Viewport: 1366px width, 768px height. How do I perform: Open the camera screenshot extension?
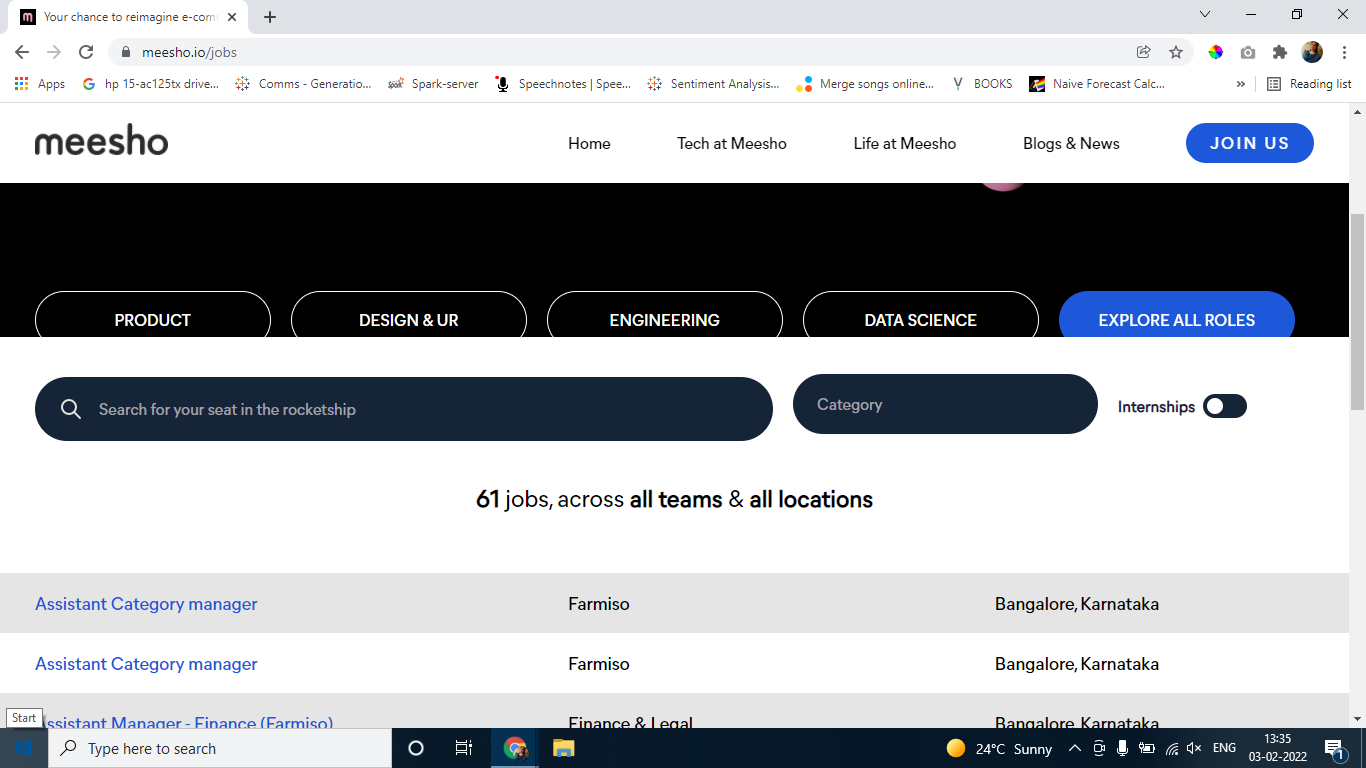(1248, 52)
